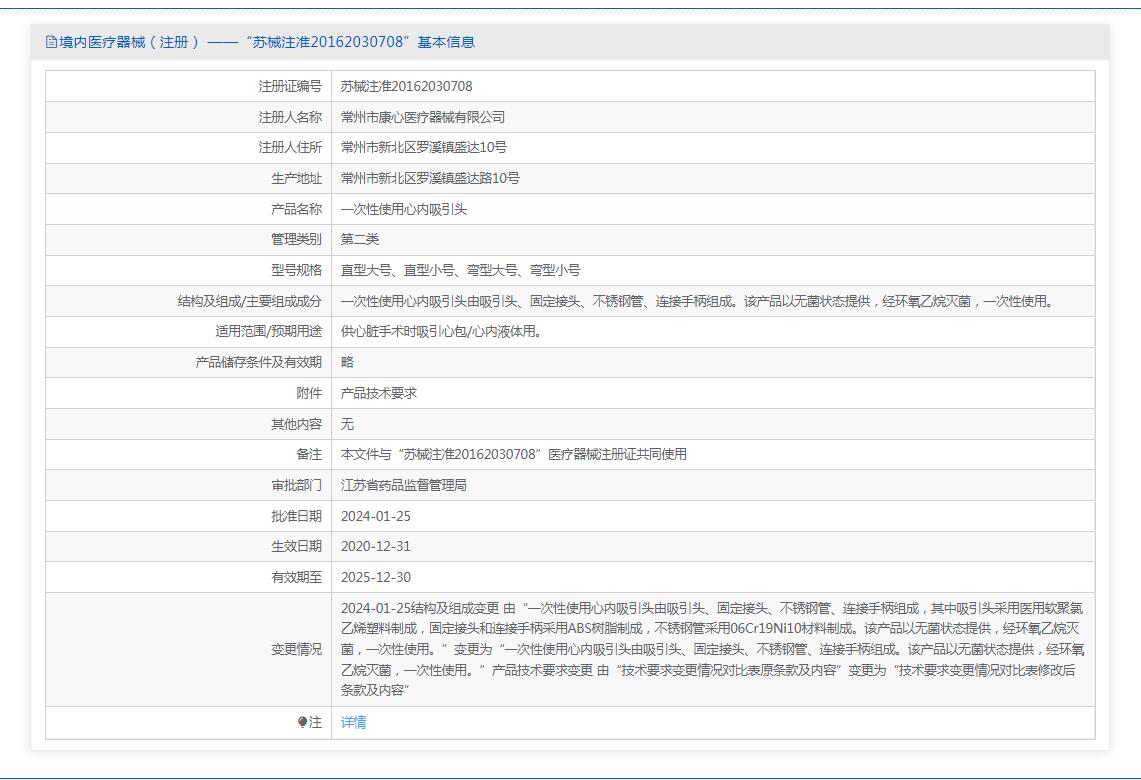Click the production address 盛达路10号 value
The width and height of the screenshot is (1141, 780).
[x=430, y=178]
